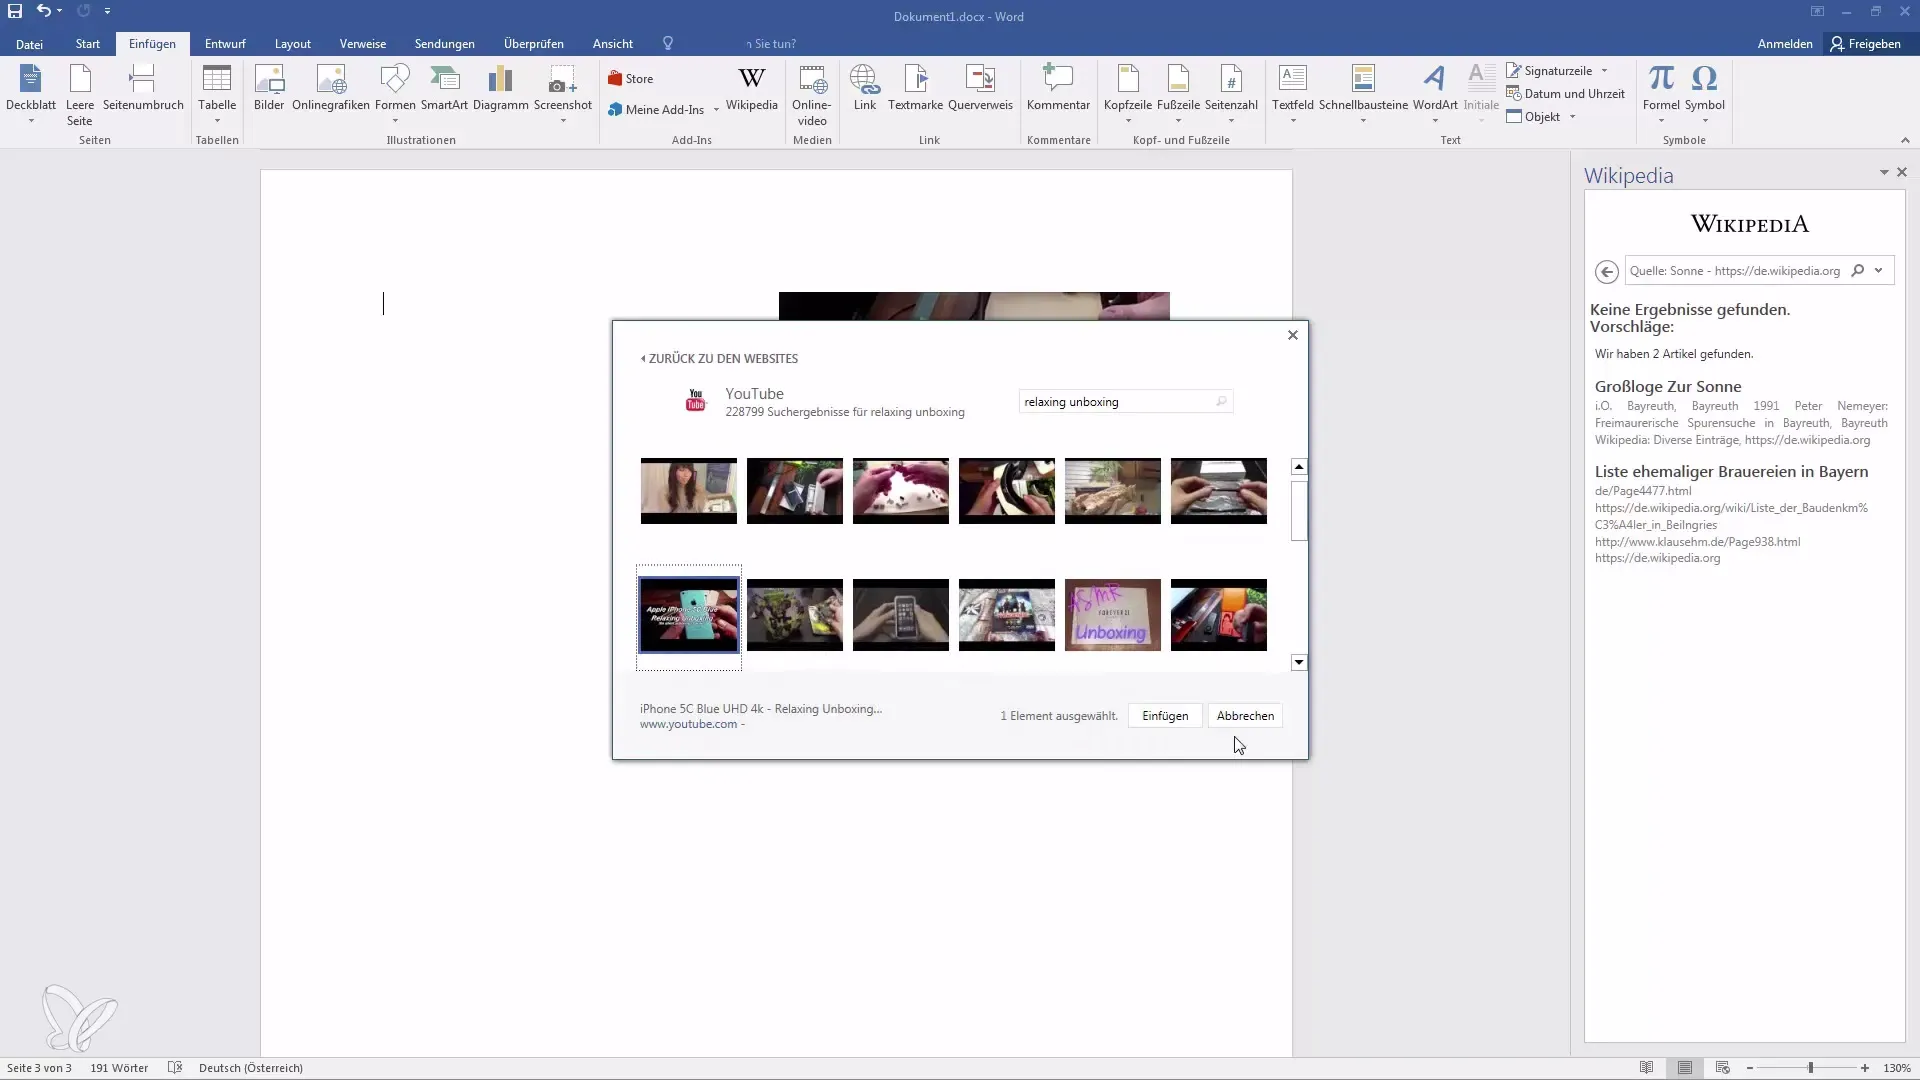Add a Kommentar

point(1058,88)
